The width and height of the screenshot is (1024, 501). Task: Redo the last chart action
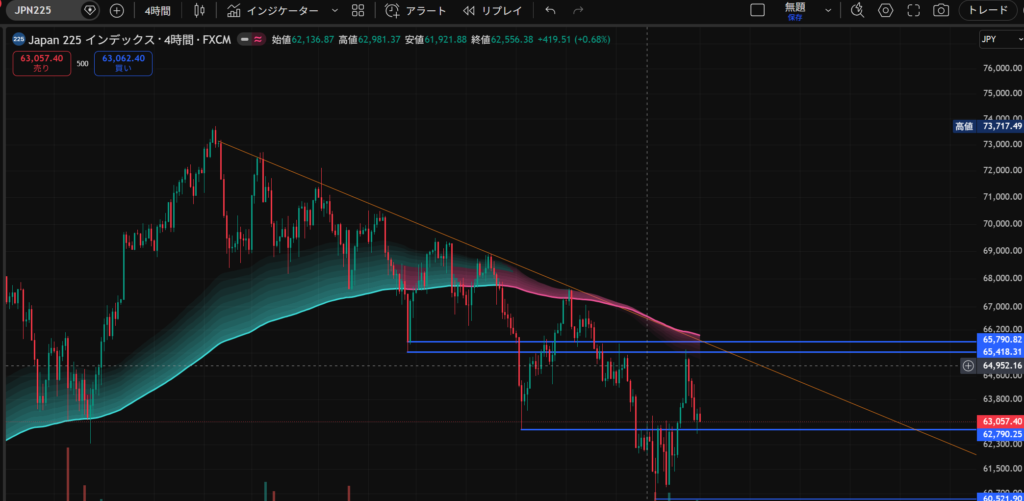(578, 10)
